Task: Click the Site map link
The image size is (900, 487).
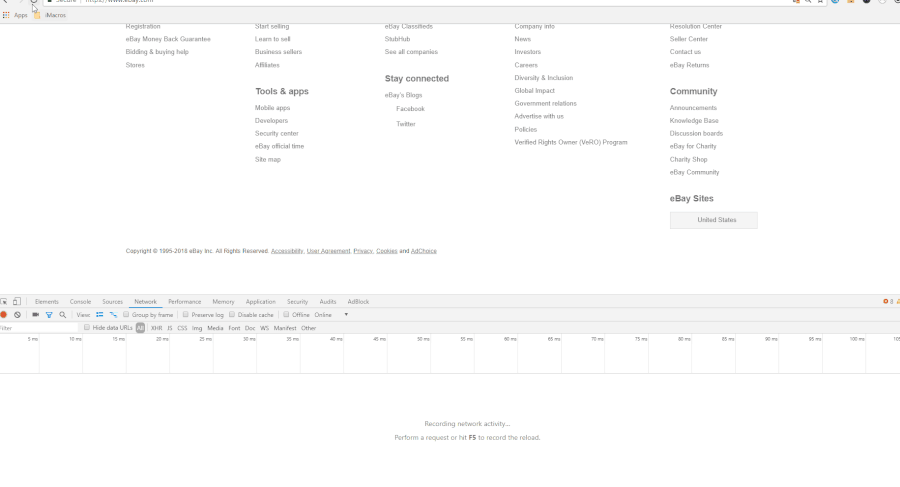Action: click(268, 159)
